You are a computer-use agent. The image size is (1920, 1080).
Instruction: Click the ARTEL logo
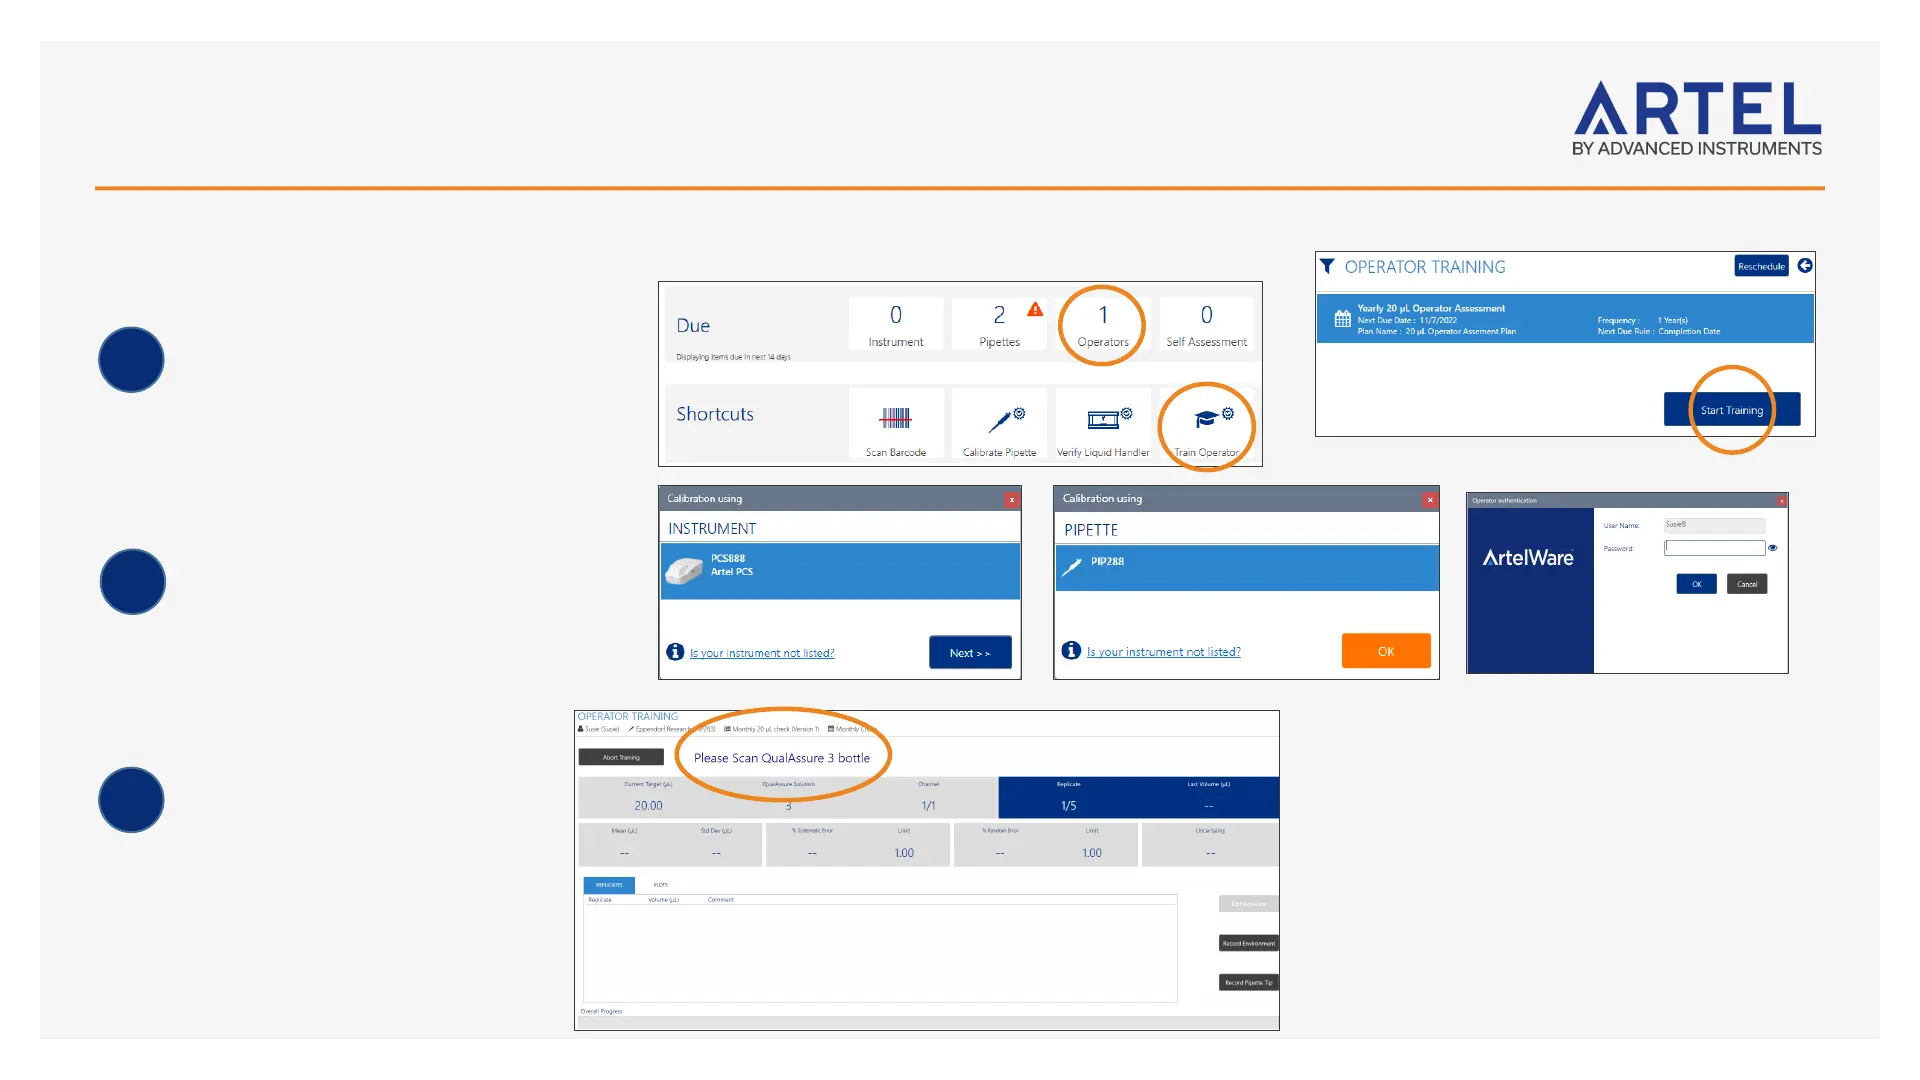pyautogui.click(x=1697, y=118)
